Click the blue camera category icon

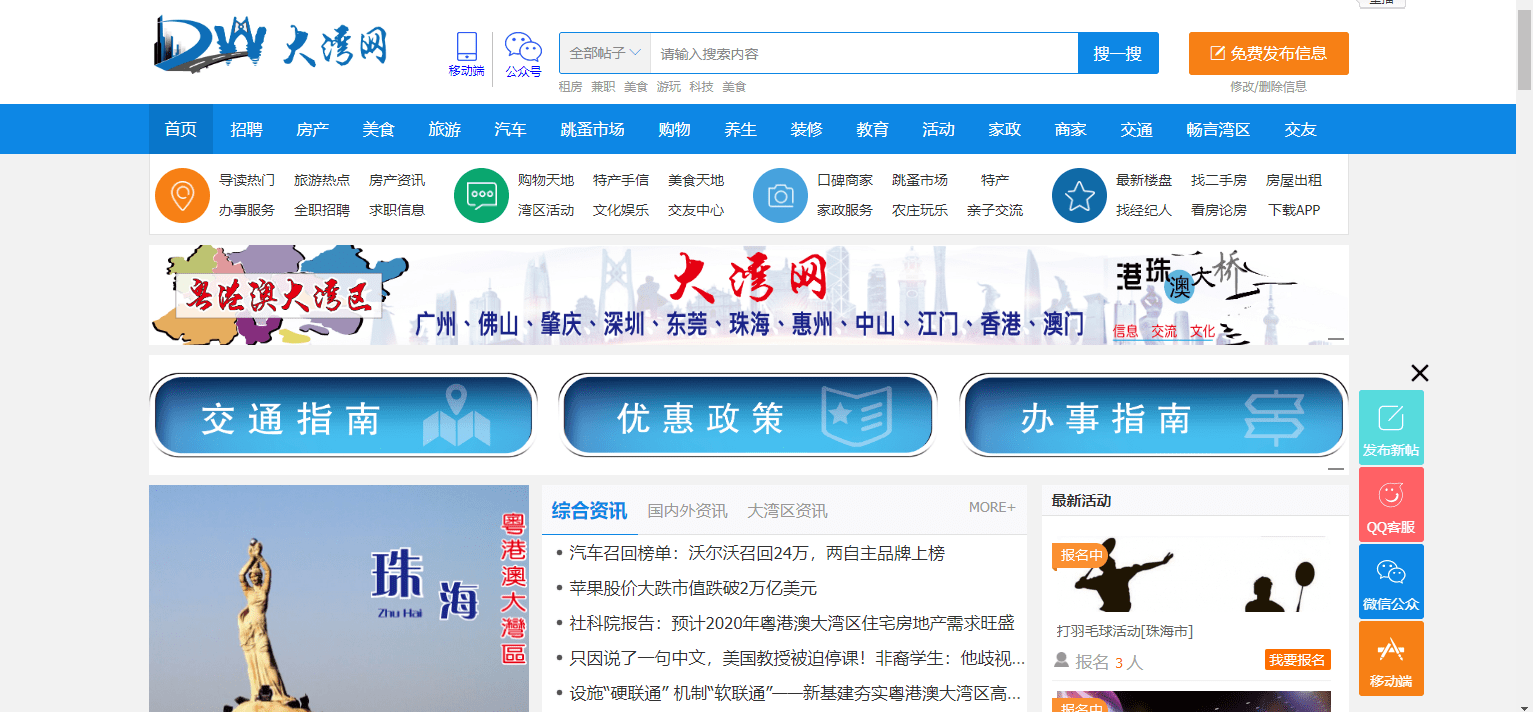[x=780, y=195]
